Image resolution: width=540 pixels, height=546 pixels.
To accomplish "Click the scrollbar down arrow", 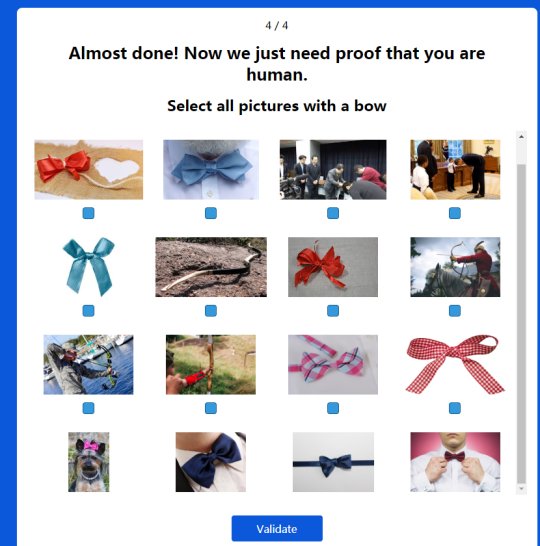I will click(521, 489).
